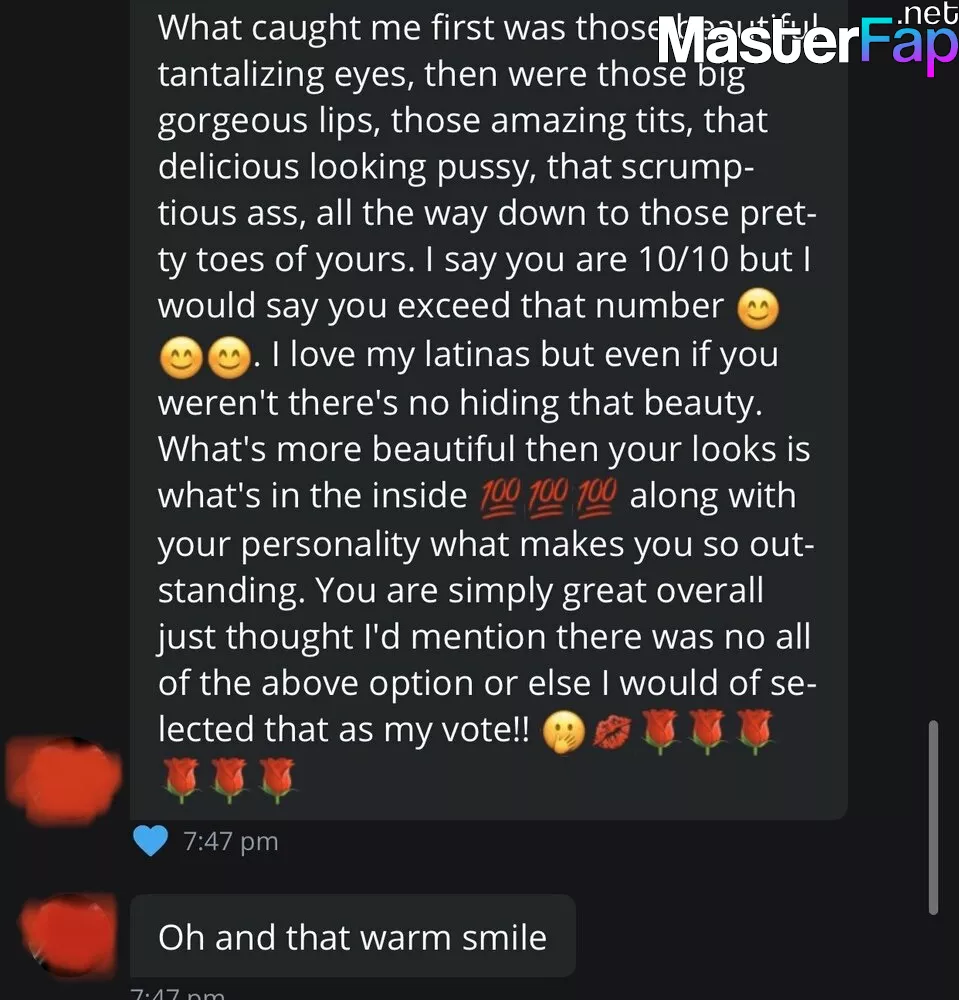Click the 7:47 pm timestamp under the long message
Viewport: 959px width, 1000px height.
tap(231, 841)
